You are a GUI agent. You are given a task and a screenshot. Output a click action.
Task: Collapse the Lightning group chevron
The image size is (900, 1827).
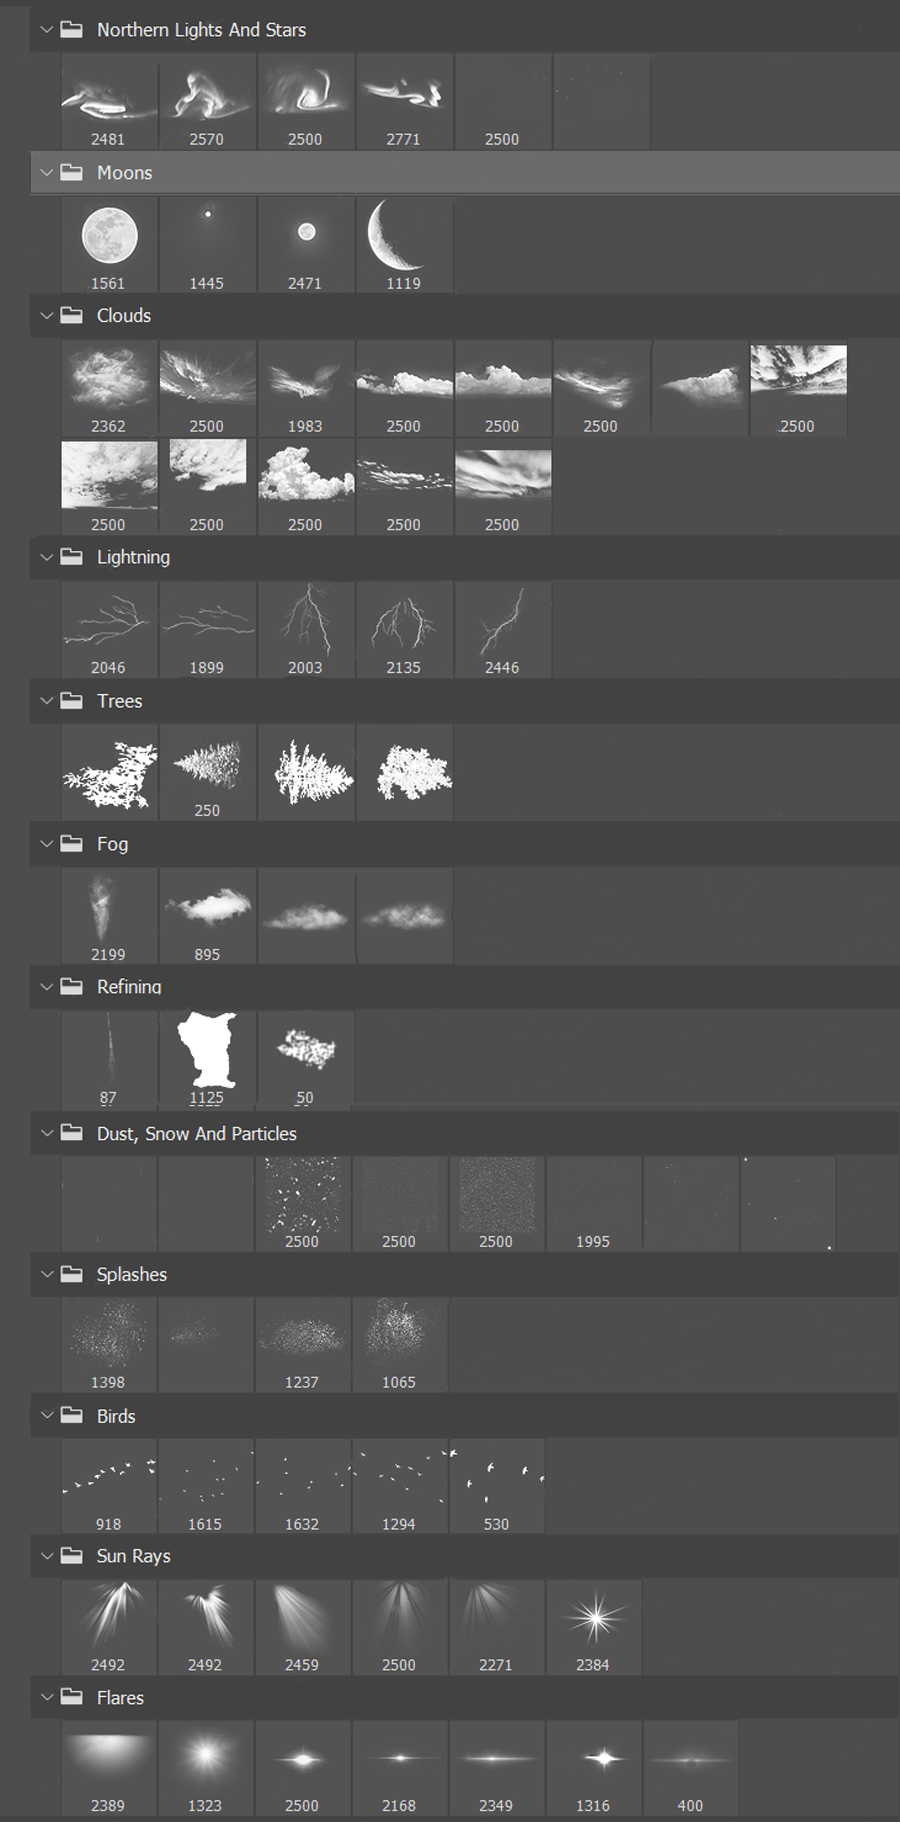[46, 558]
